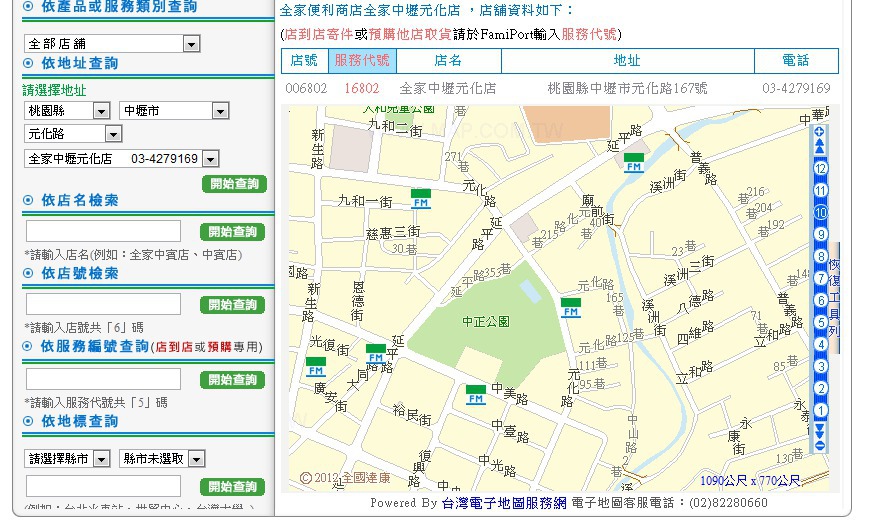
Task: Click the 地址 column header
Action: (x=628, y=60)
